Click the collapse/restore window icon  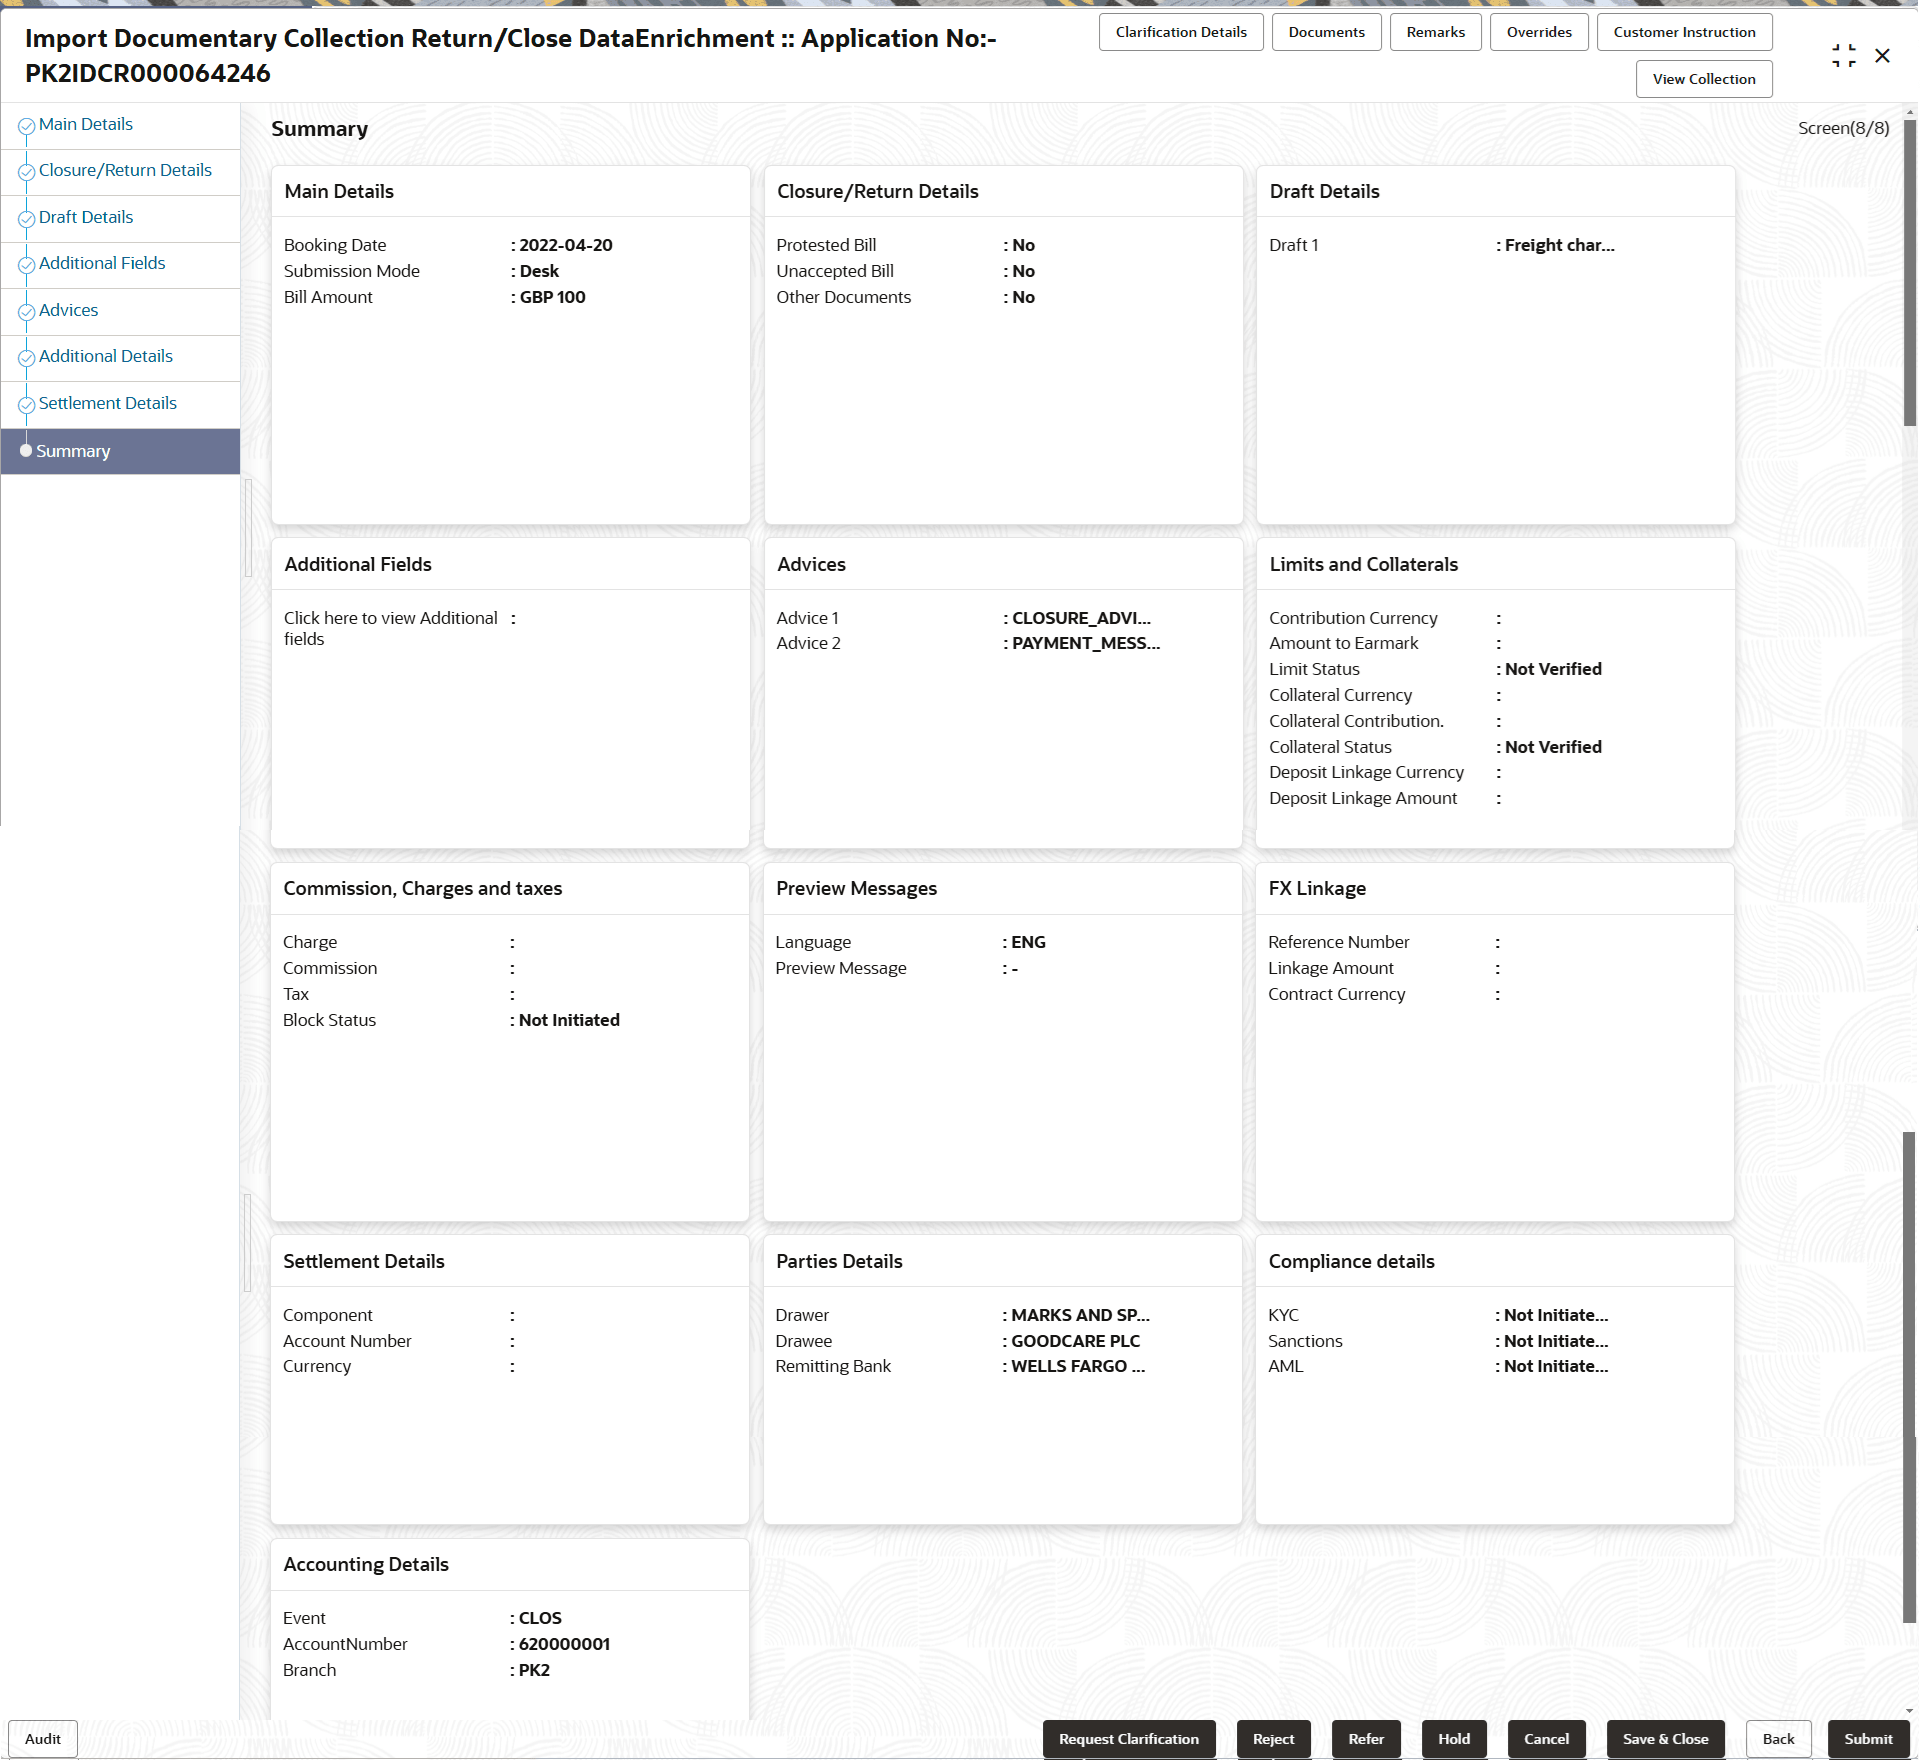tap(1843, 56)
